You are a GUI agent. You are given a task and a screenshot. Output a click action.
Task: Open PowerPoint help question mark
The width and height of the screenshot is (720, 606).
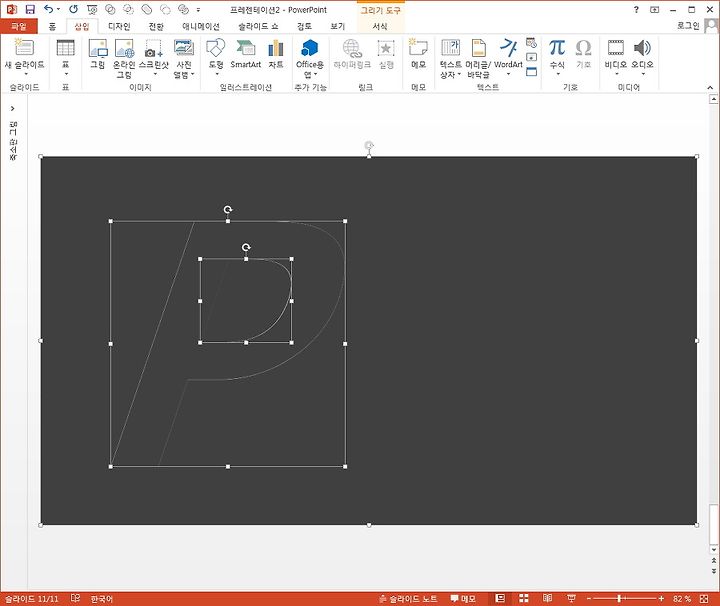click(x=636, y=9)
